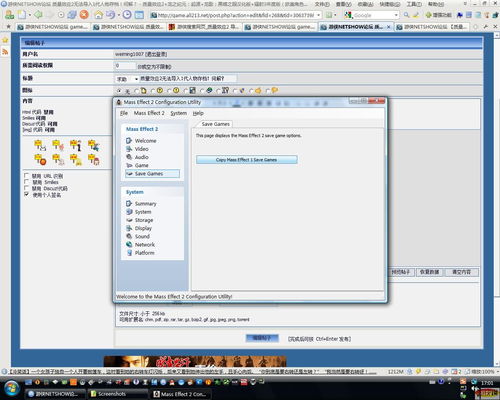Expand the Google search engine dropdown arrow
Viewport: 500px width, 400px height.
pyautogui.click(x=396, y=15)
